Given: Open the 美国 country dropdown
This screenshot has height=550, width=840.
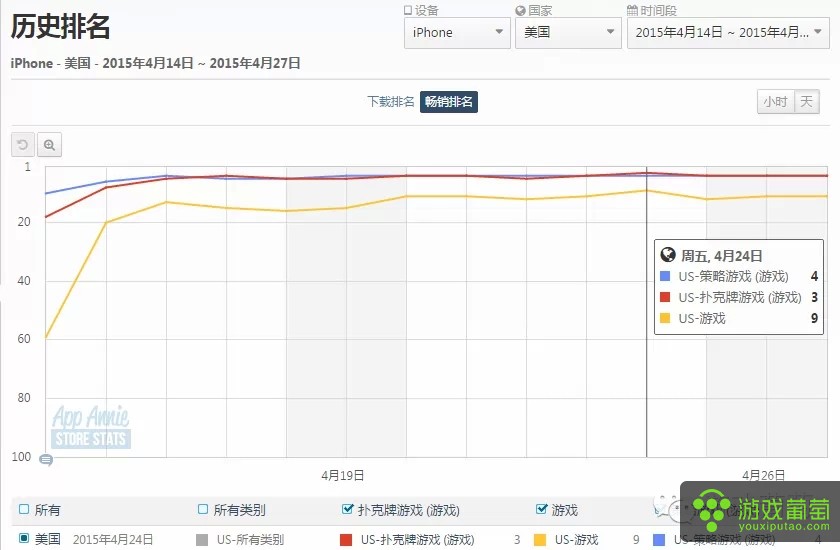Looking at the screenshot, I should [x=568, y=33].
